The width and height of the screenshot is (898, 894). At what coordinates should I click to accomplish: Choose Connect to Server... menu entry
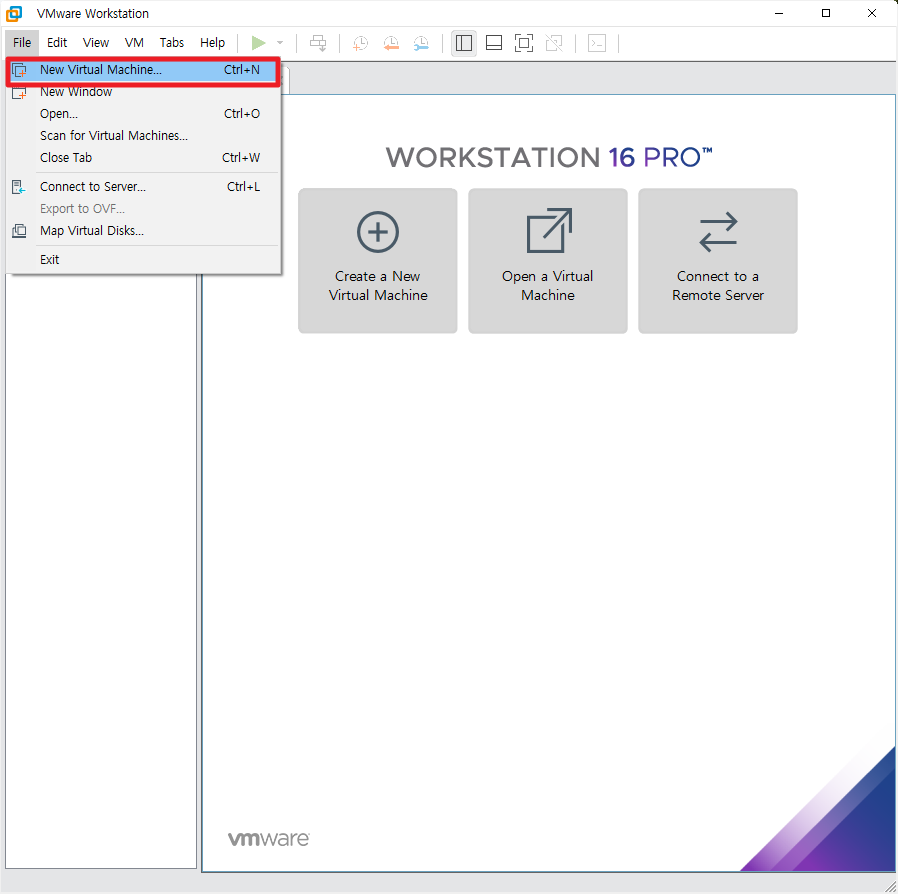[143, 187]
